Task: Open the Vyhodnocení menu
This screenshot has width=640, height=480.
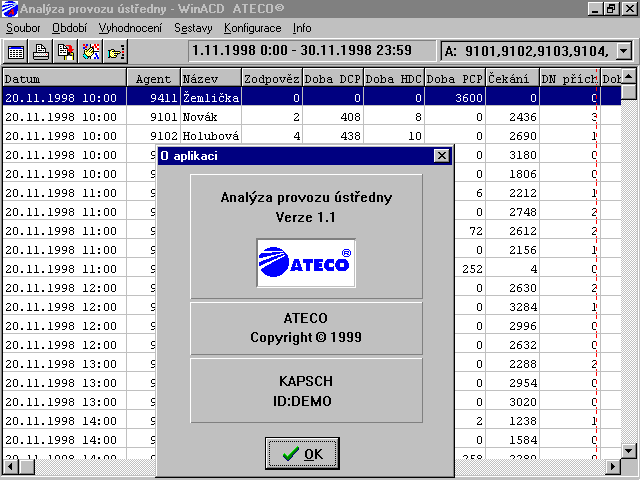Action: (130, 28)
